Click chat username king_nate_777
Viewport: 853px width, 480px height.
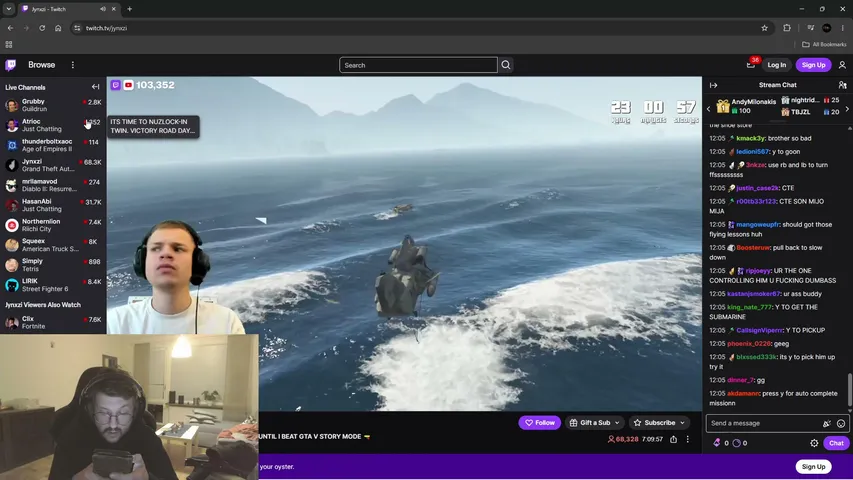pyautogui.click(x=749, y=307)
